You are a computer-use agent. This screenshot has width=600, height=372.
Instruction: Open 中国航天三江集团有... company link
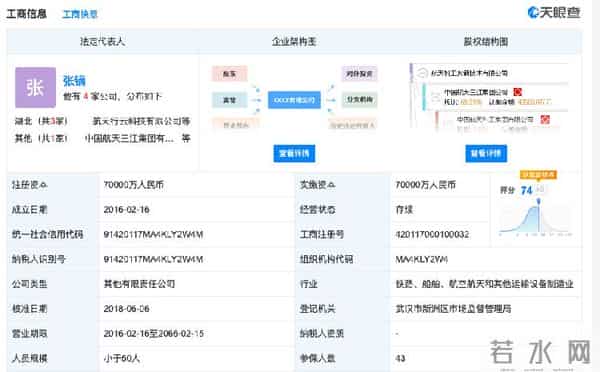pos(129,138)
